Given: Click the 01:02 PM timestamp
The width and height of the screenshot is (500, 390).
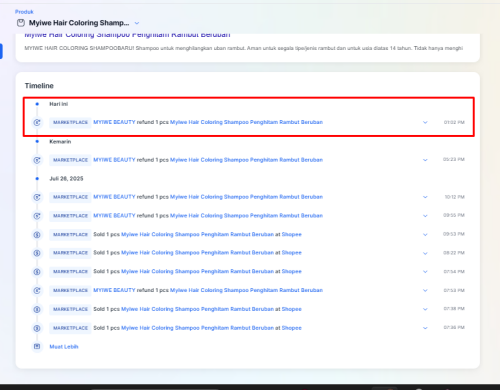Looking at the screenshot, I should click(454, 122).
